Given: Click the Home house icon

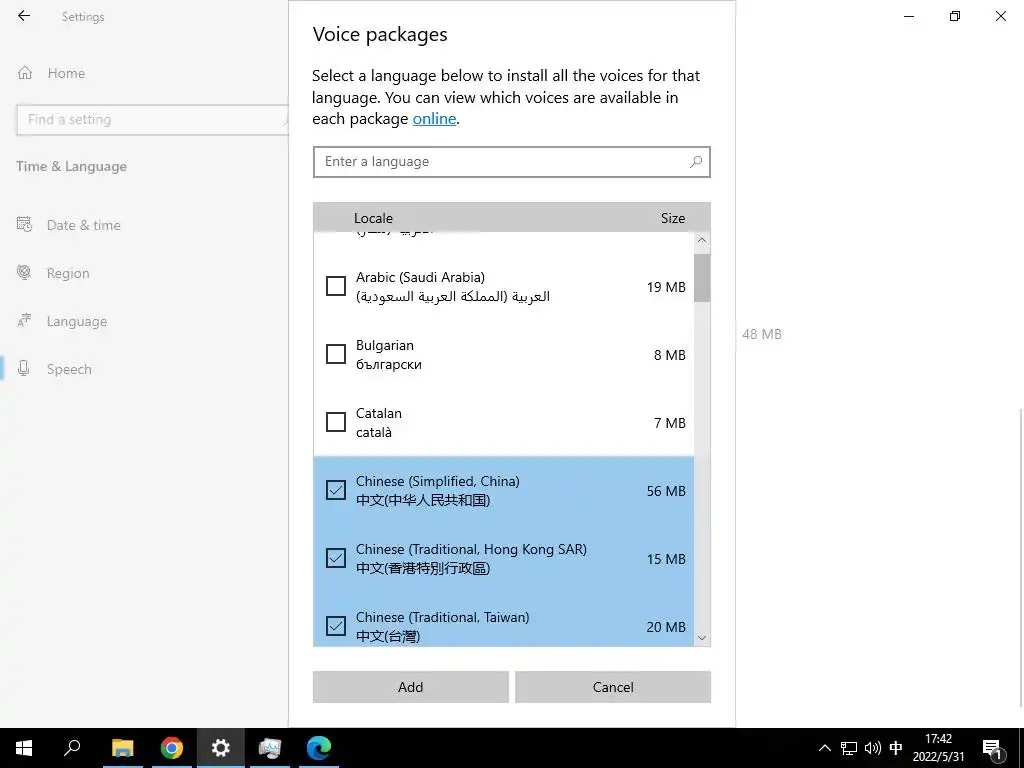Looking at the screenshot, I should point(25,72).
